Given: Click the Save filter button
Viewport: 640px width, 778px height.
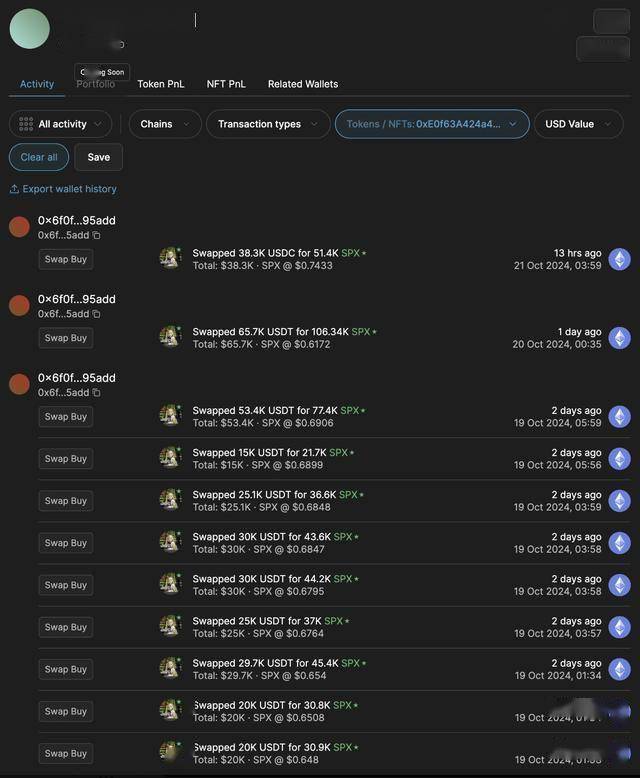Looking at the screenshot, I should pyautogui.click(x=99, y=157).
